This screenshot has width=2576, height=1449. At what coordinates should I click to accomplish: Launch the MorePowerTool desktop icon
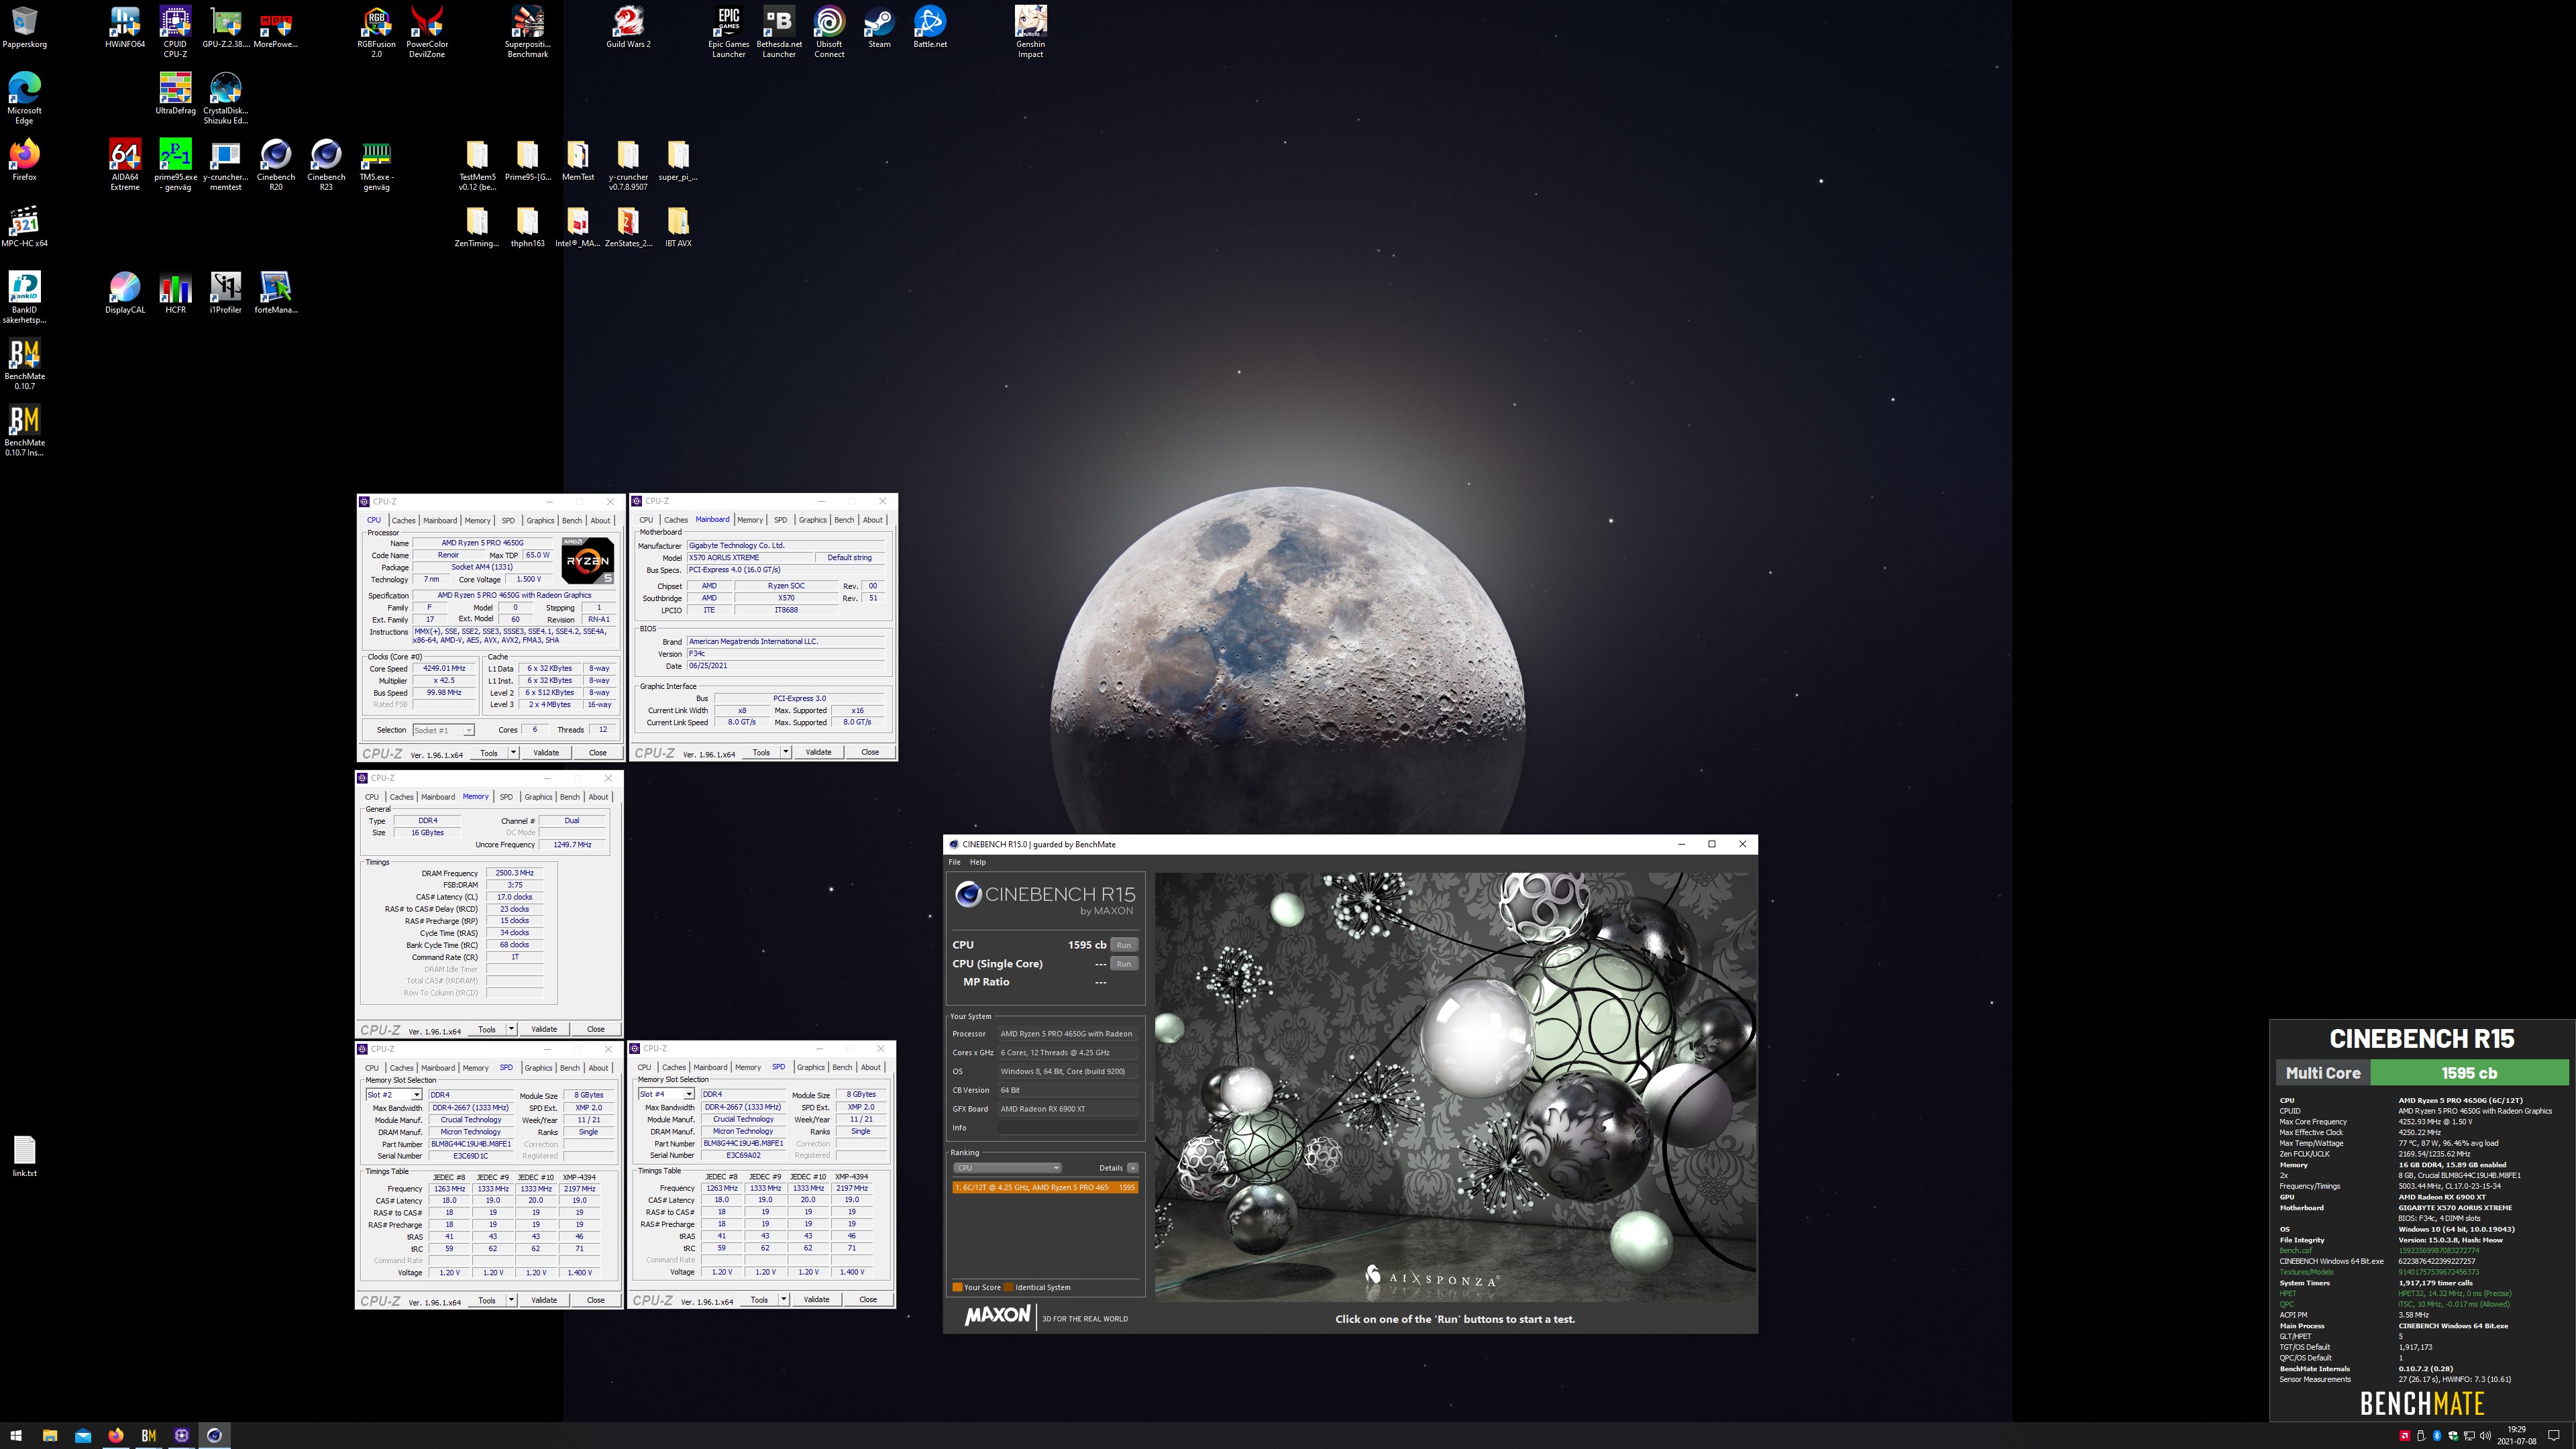276,27
